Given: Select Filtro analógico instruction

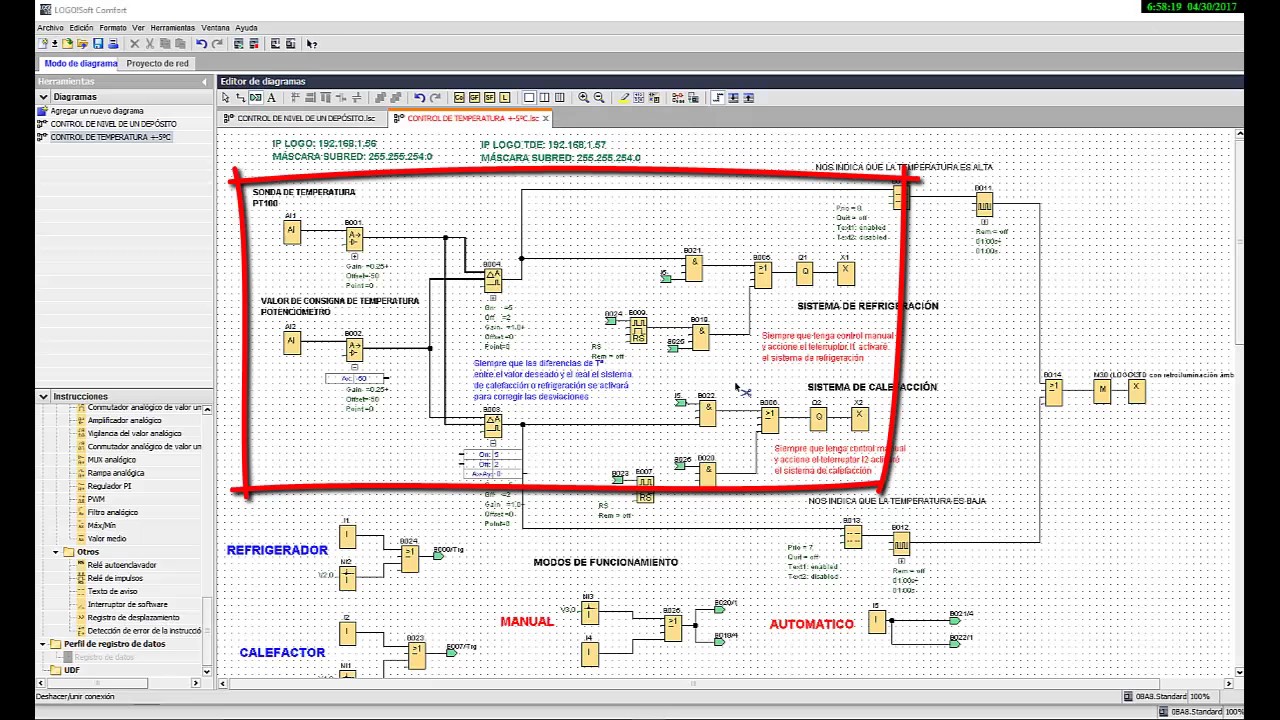Looking at the screenshot, I should click(112, 511).
